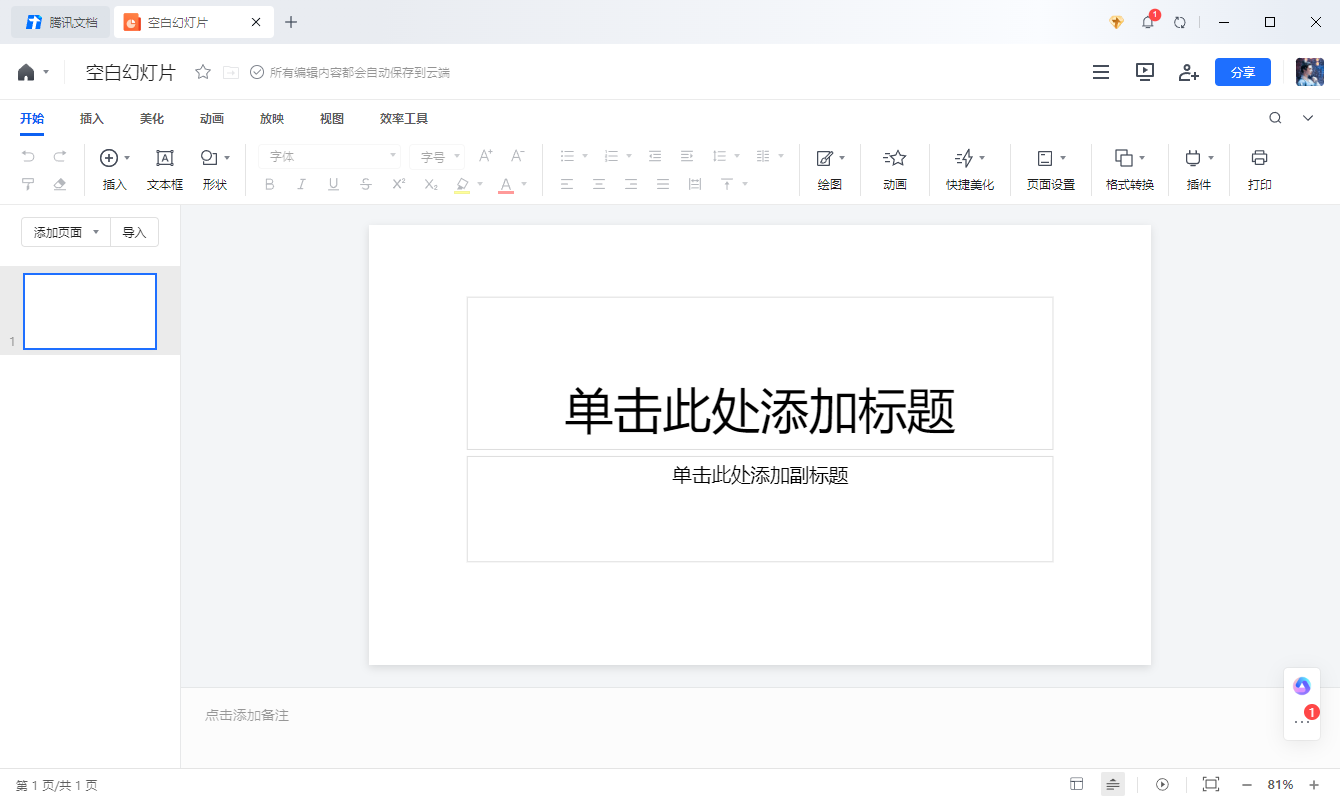The image size is (1340, 800).
Task: Open the font color swatch picker
Action: [x=523, y=184]
